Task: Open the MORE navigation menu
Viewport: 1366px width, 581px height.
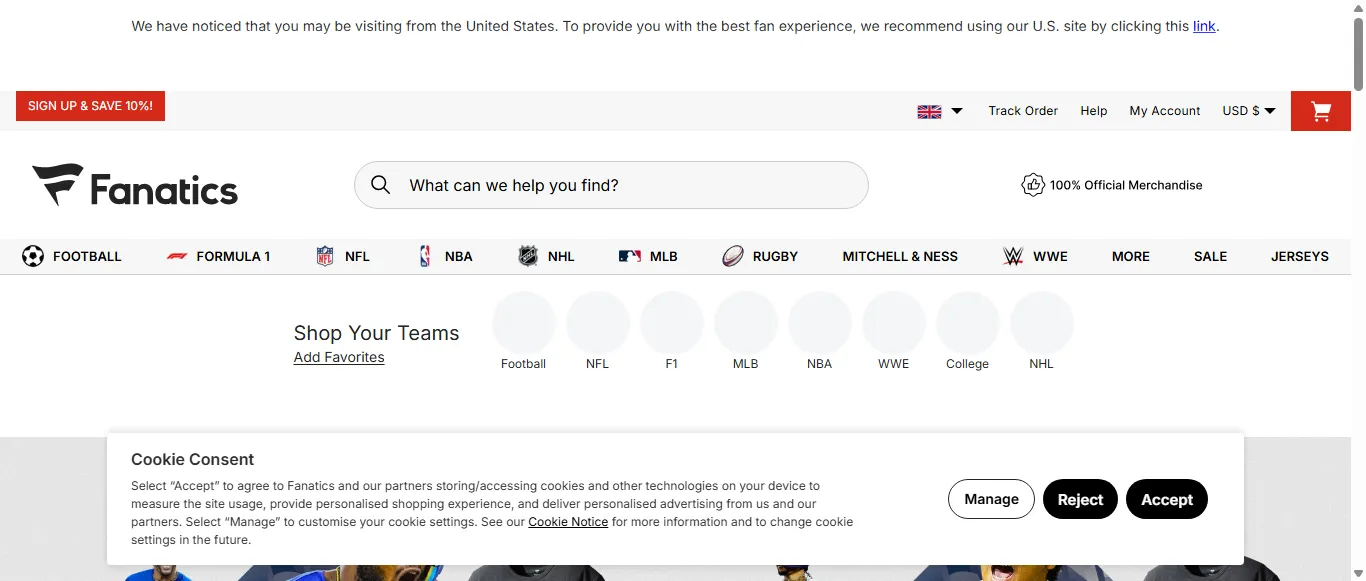Action: (1130, 257)
